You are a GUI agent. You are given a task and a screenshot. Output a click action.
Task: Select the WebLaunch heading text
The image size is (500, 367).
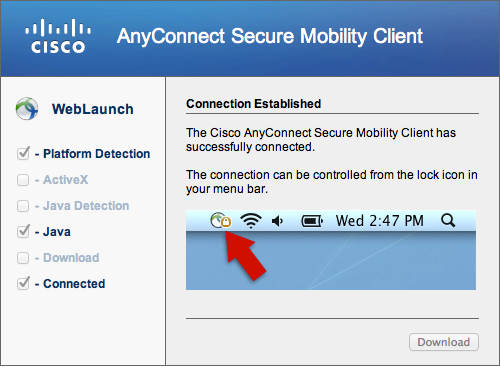pyautogui.click(x=93, y=109)
